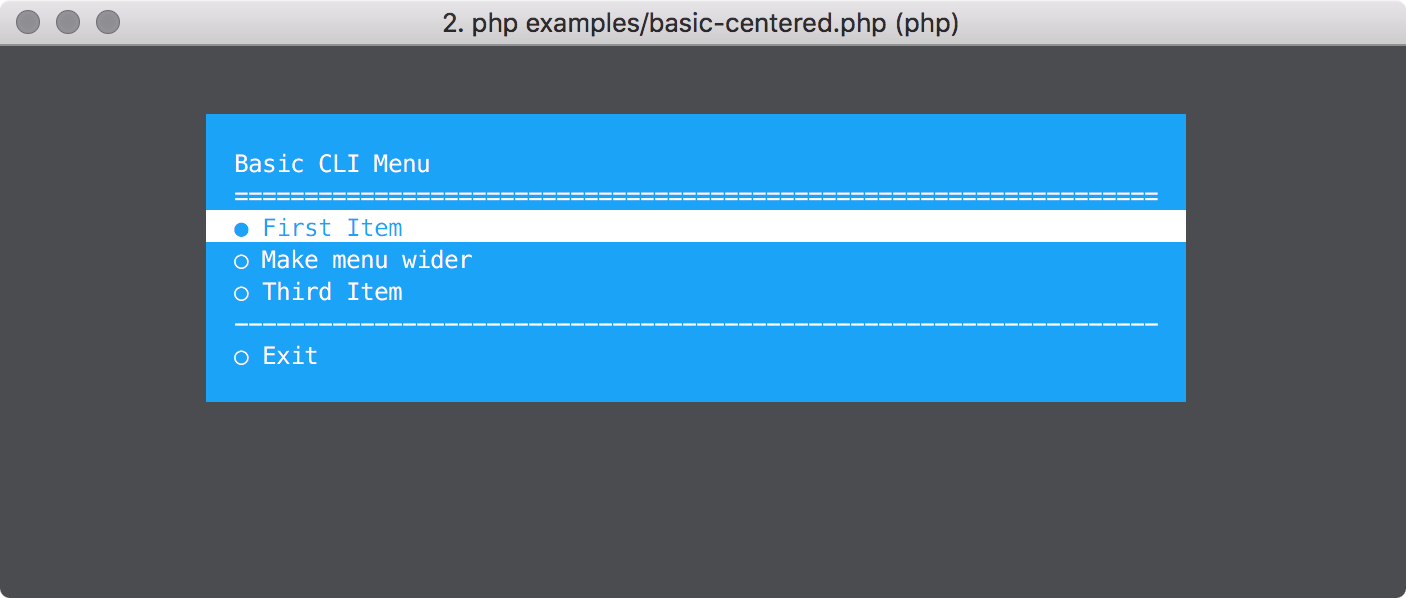Click the hollow circle beside Exit
Screen dimensions: 1406x598
coord(241,358)
